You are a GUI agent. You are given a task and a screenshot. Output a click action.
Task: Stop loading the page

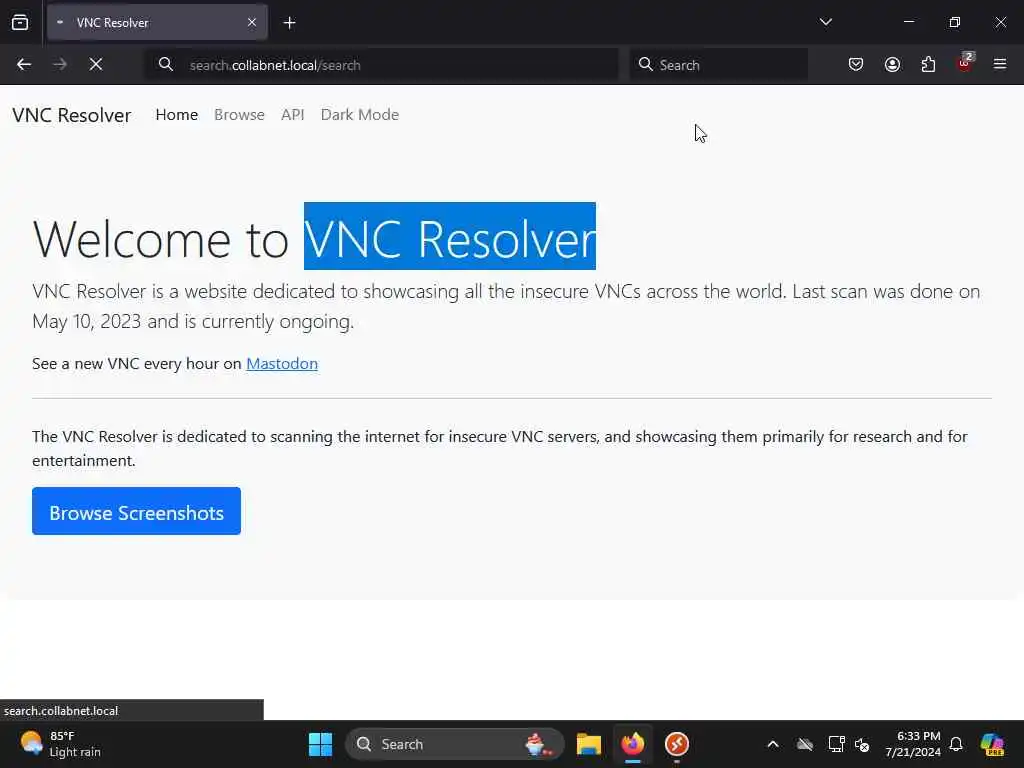click(95, 64)
